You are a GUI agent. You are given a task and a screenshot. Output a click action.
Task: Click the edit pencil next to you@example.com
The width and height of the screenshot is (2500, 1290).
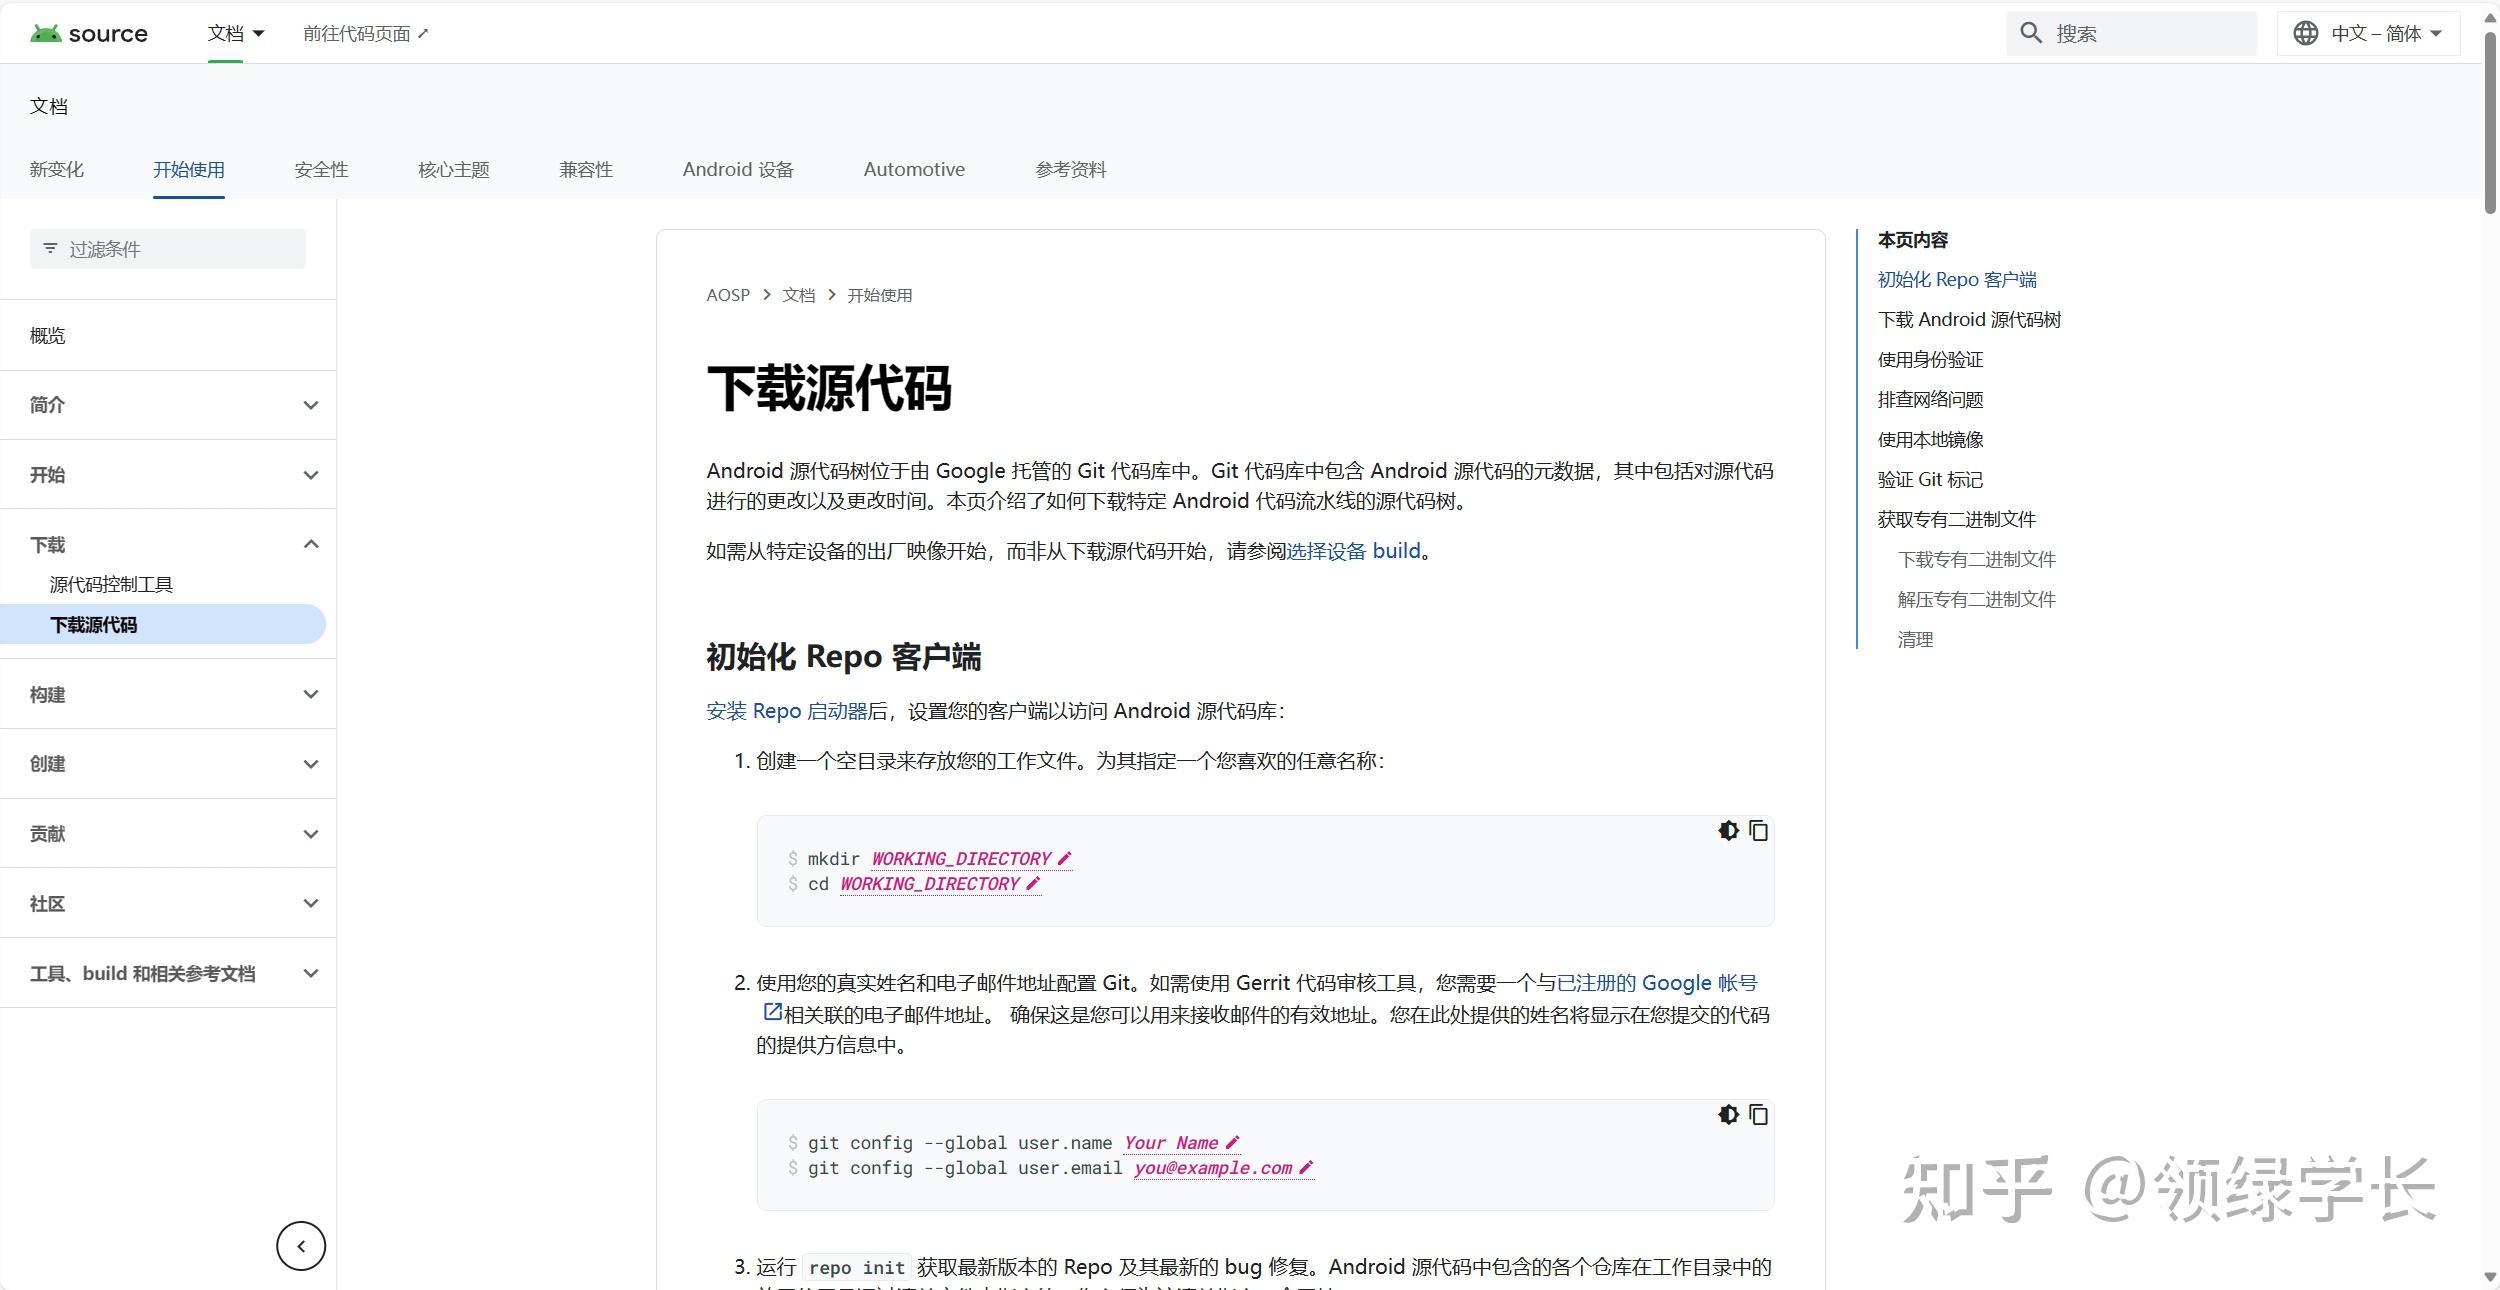(x=1306, y=1168)
